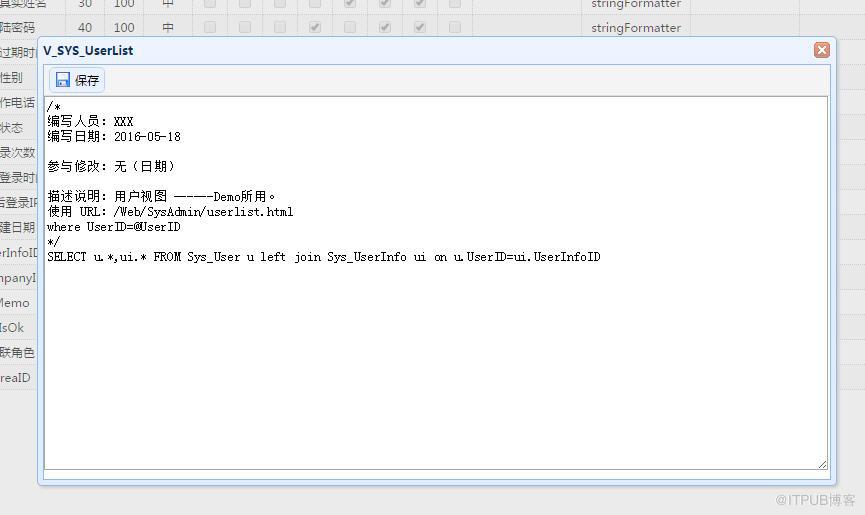The height and width of the screenshot is (515, 865).
Task: Toggle second checkbox in 陆密码 row
Action: point(245,27)
